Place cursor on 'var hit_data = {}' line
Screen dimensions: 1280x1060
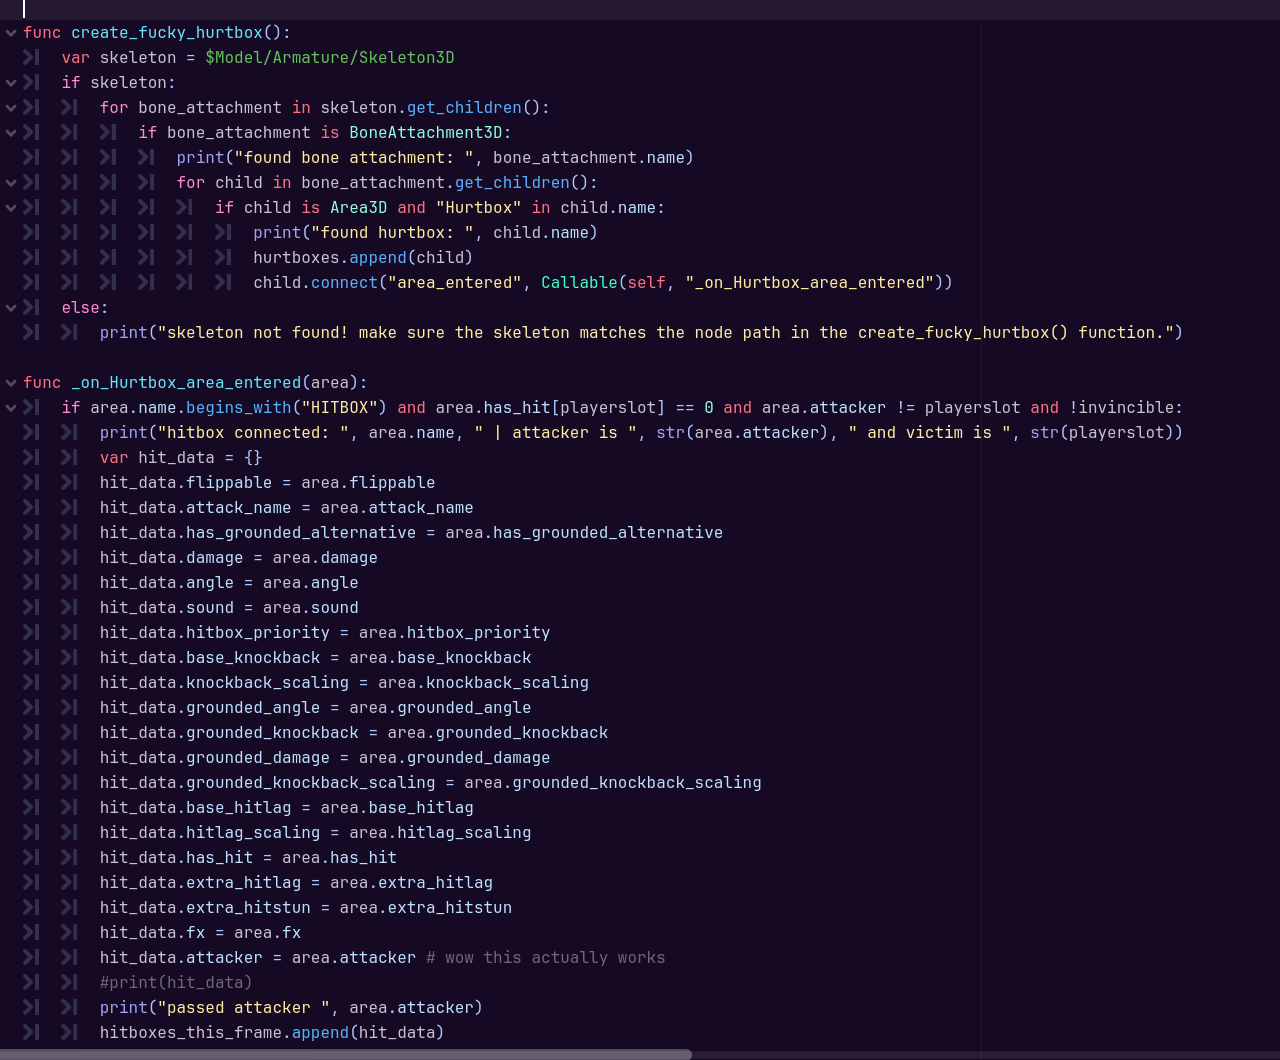181,458
